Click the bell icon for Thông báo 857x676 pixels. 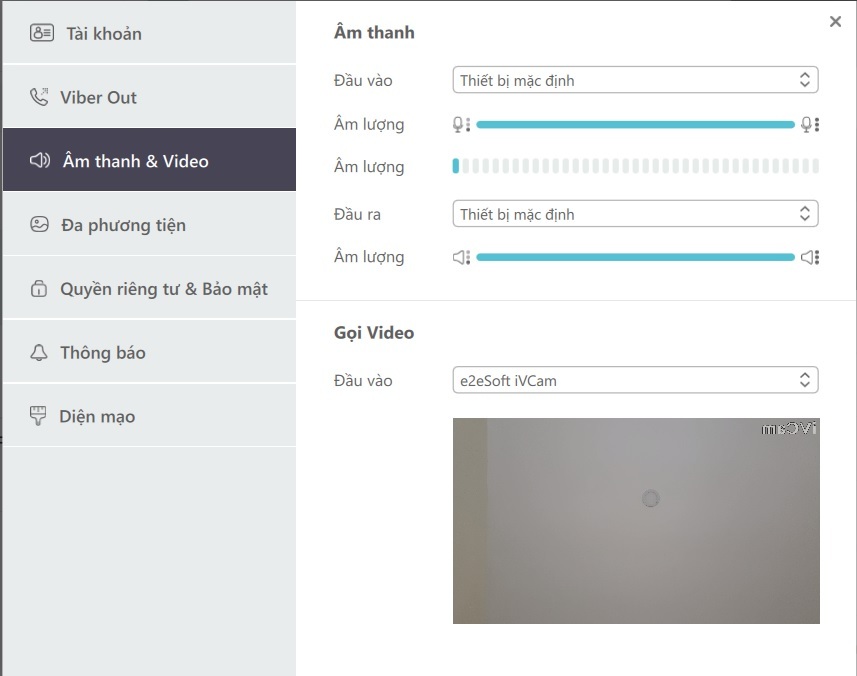coord(40,353)
